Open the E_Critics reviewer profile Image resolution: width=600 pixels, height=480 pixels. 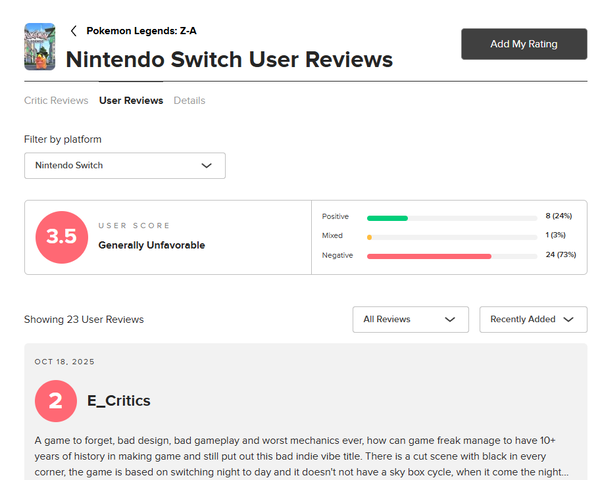[119, 401]
